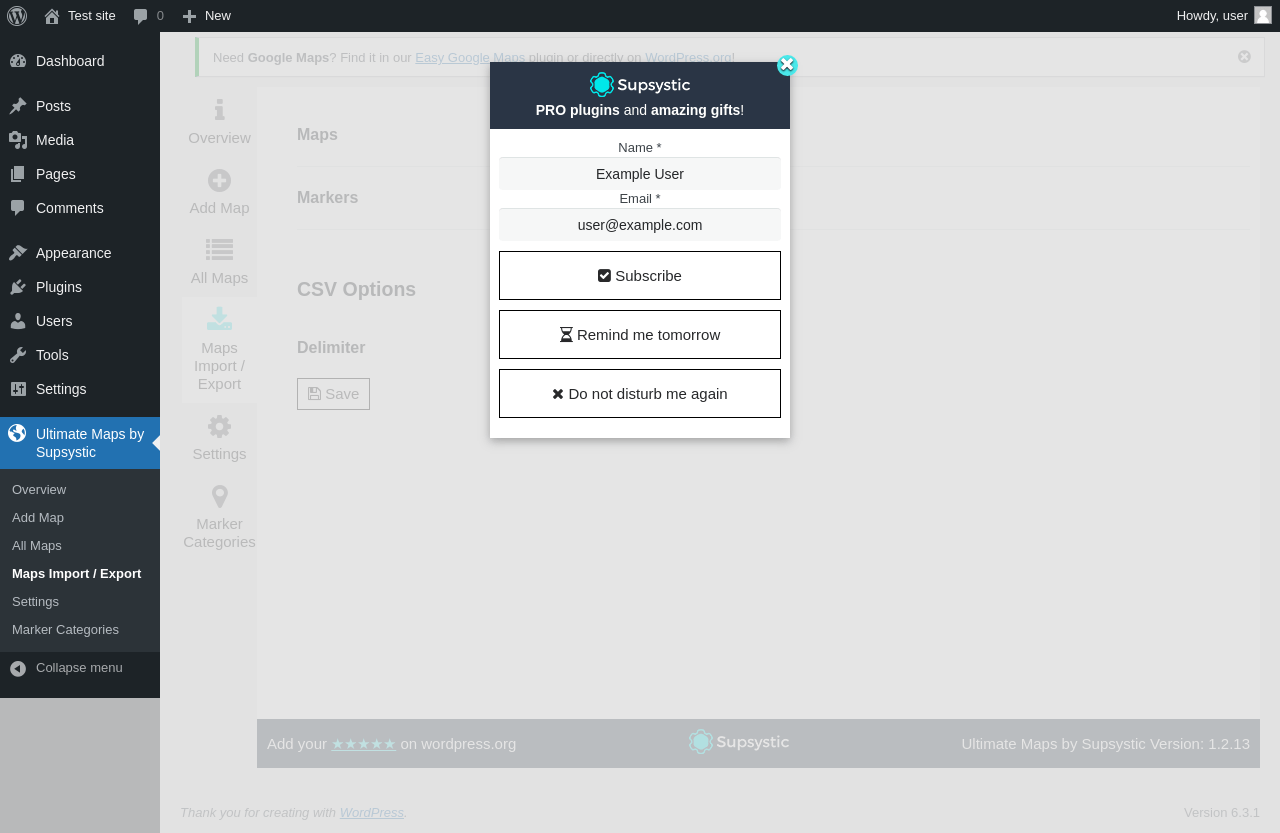This screenshot has height=833, width=1280.
Task: Click the plugin version text in footer
Action: click(x=1105, y=744)
